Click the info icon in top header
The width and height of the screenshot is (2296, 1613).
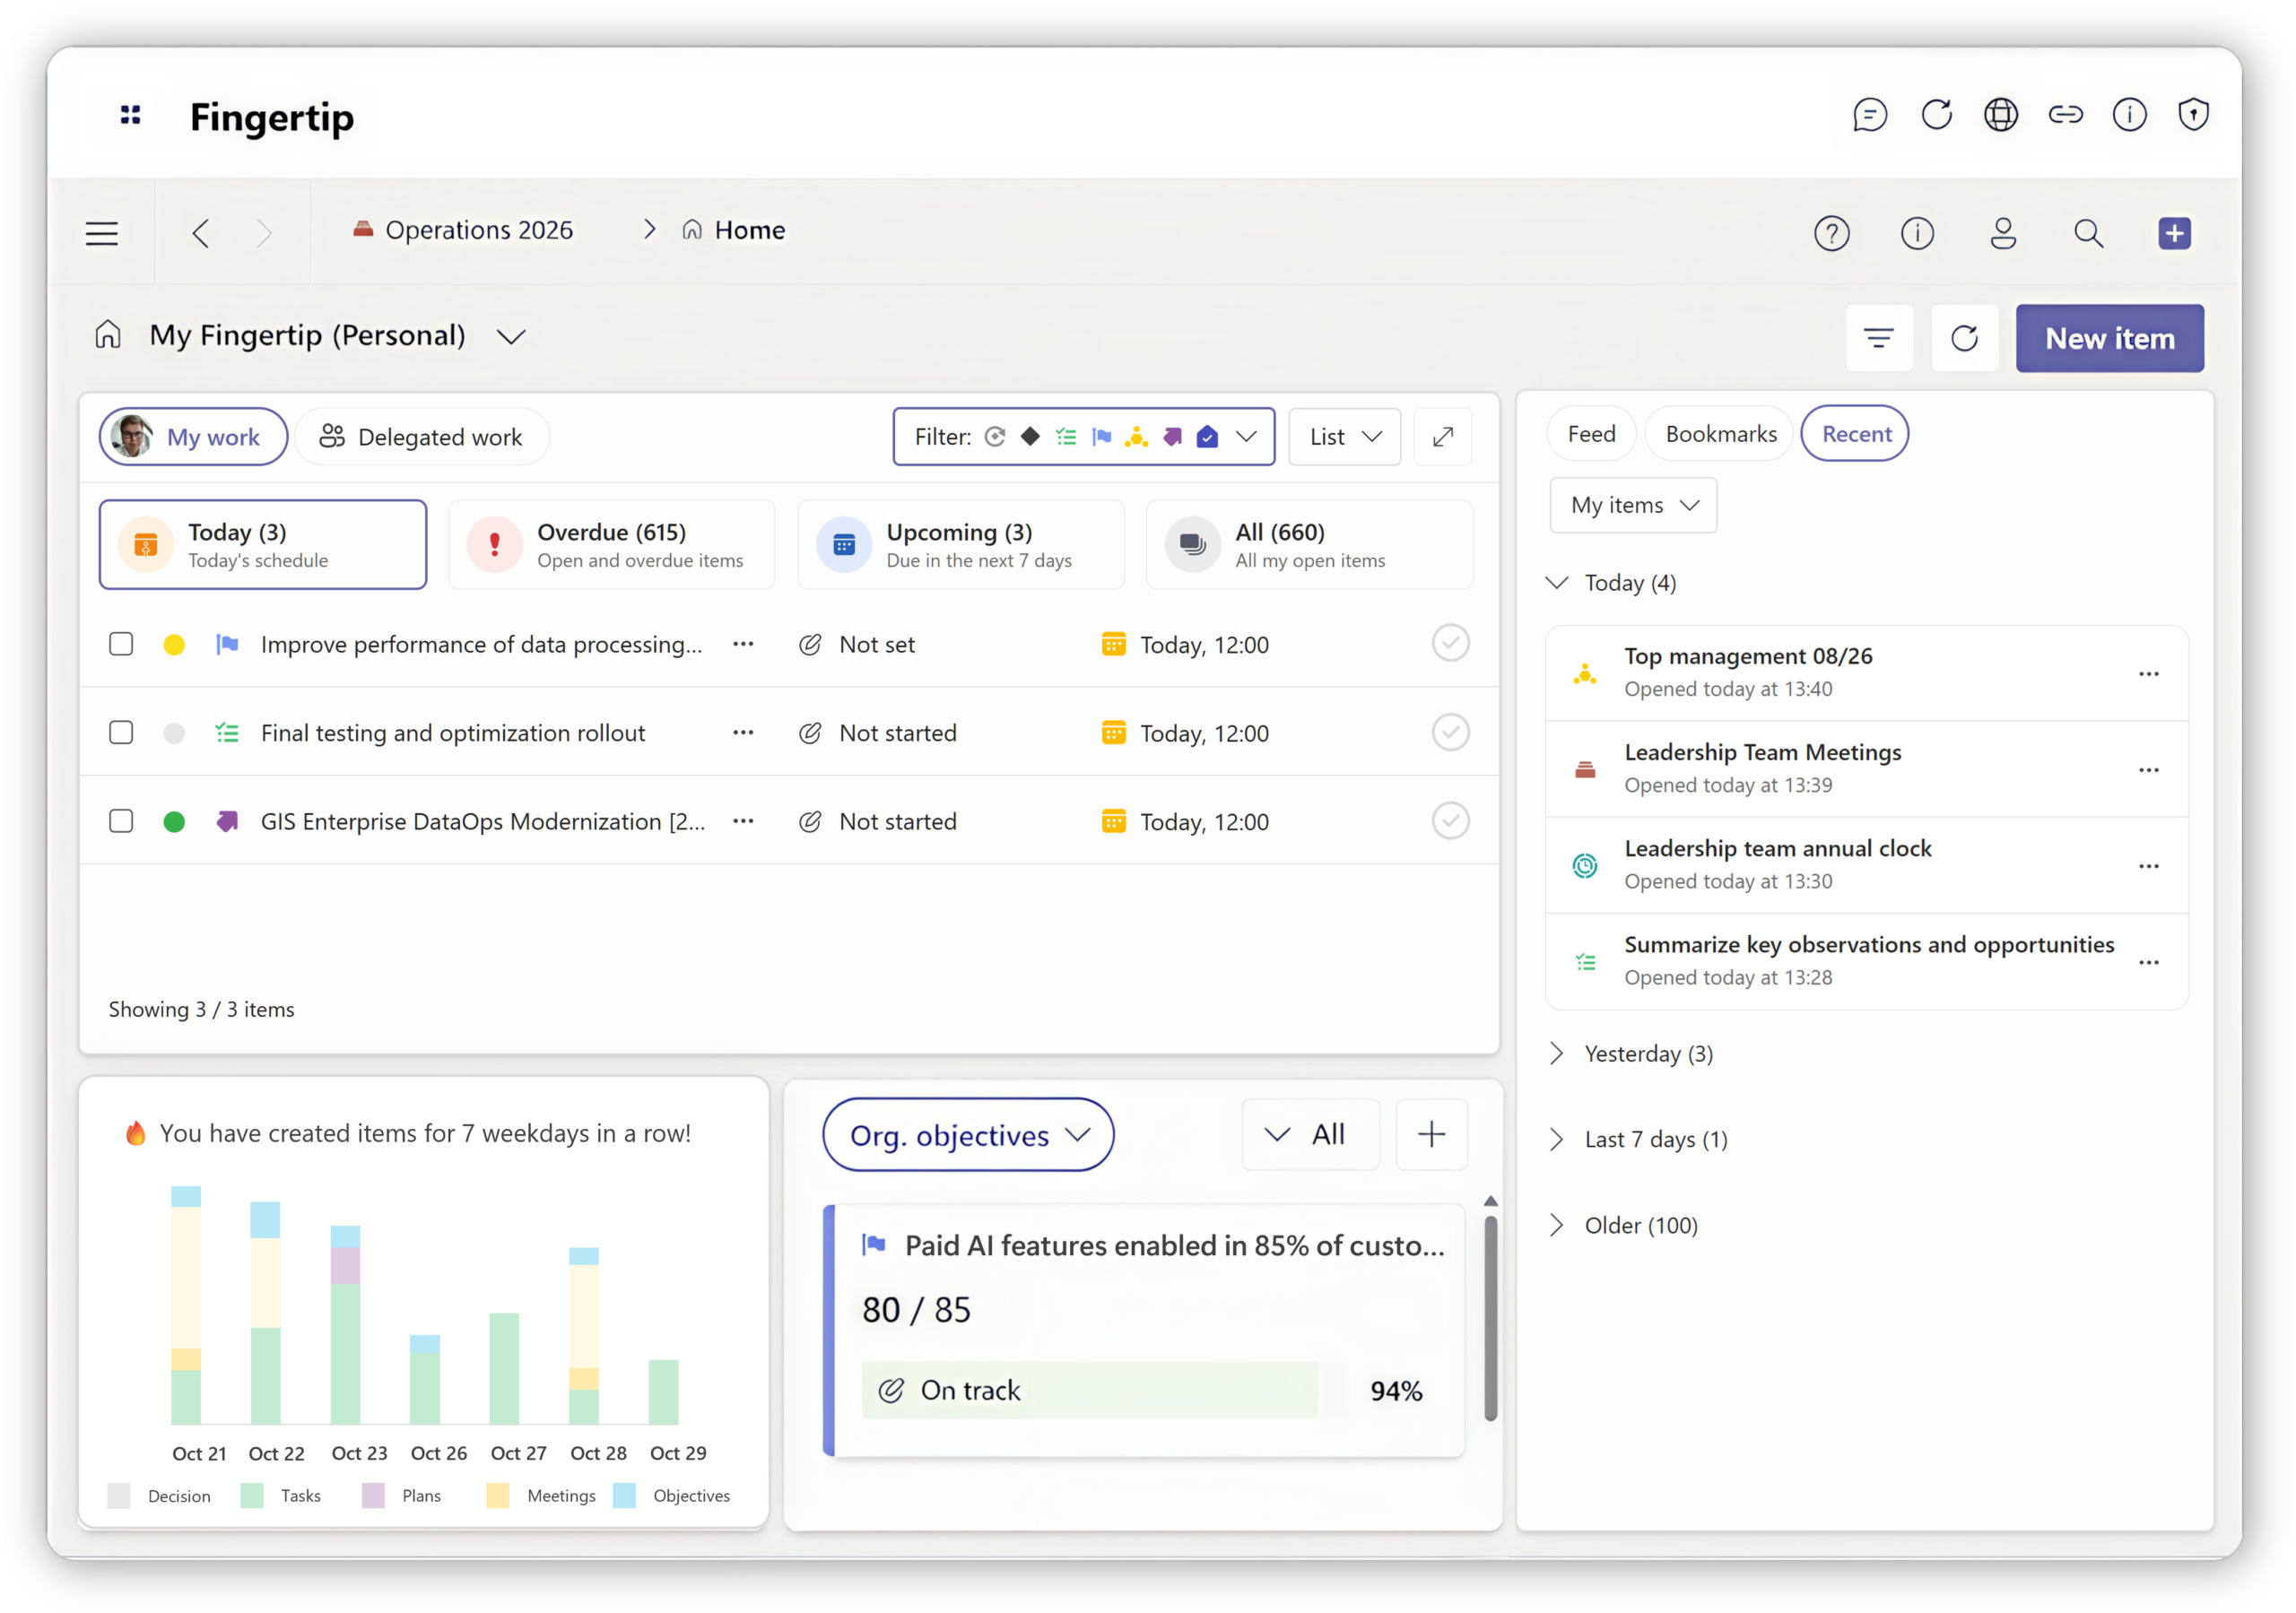click(x=2129, y=115)
